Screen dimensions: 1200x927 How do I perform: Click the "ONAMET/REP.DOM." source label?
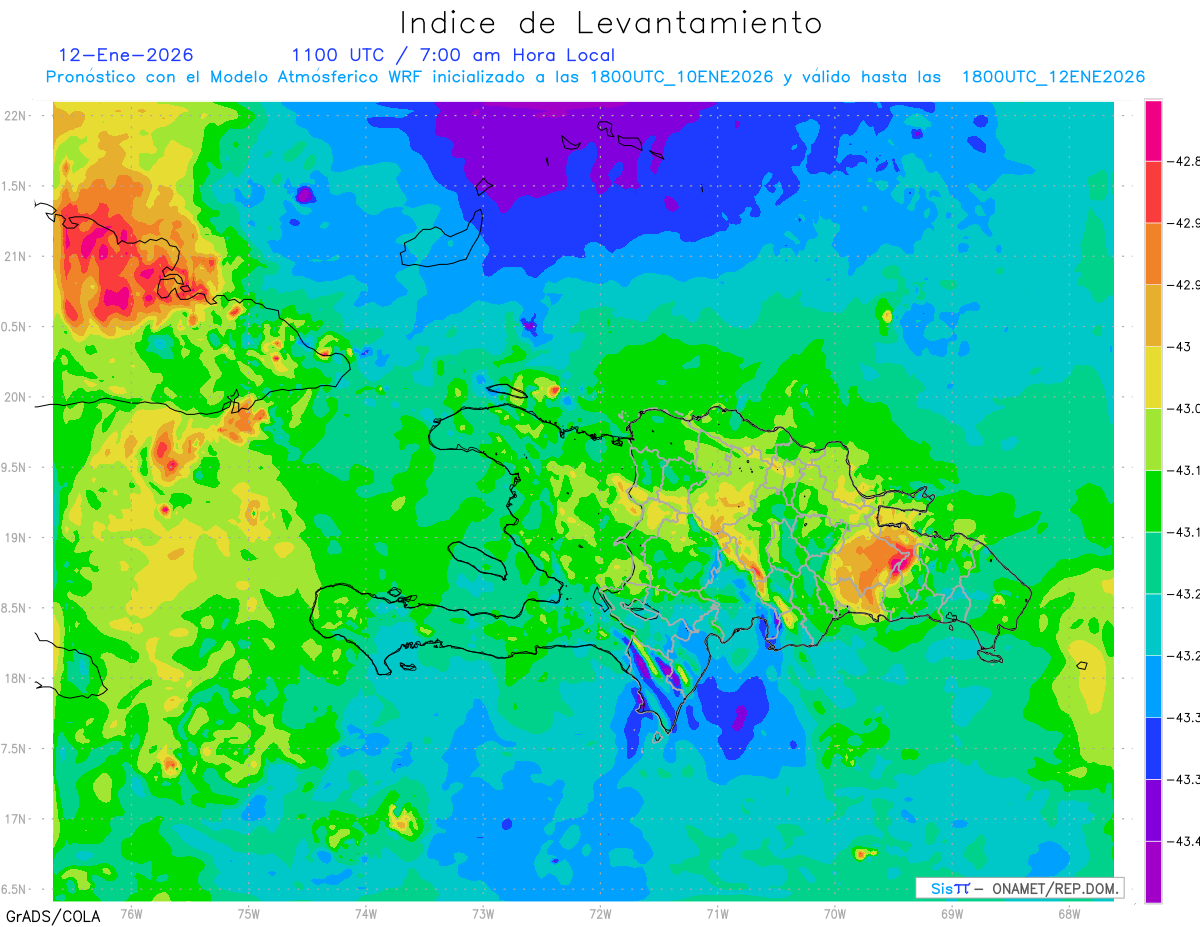1055,888
